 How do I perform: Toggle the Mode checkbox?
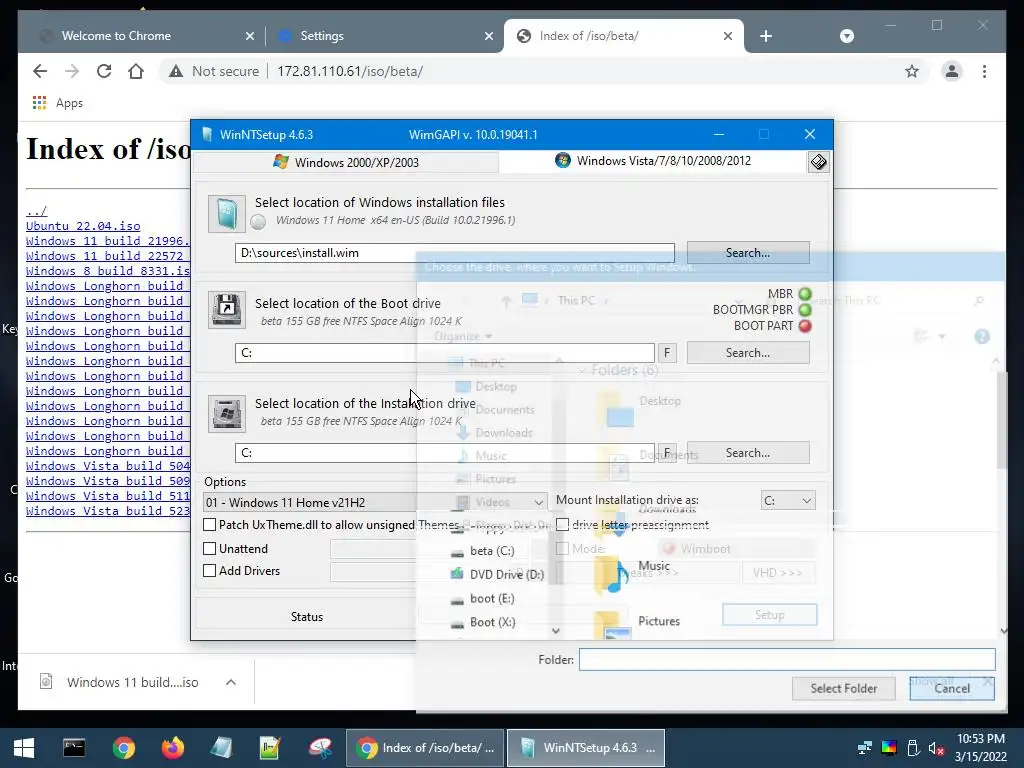point(562,549)
